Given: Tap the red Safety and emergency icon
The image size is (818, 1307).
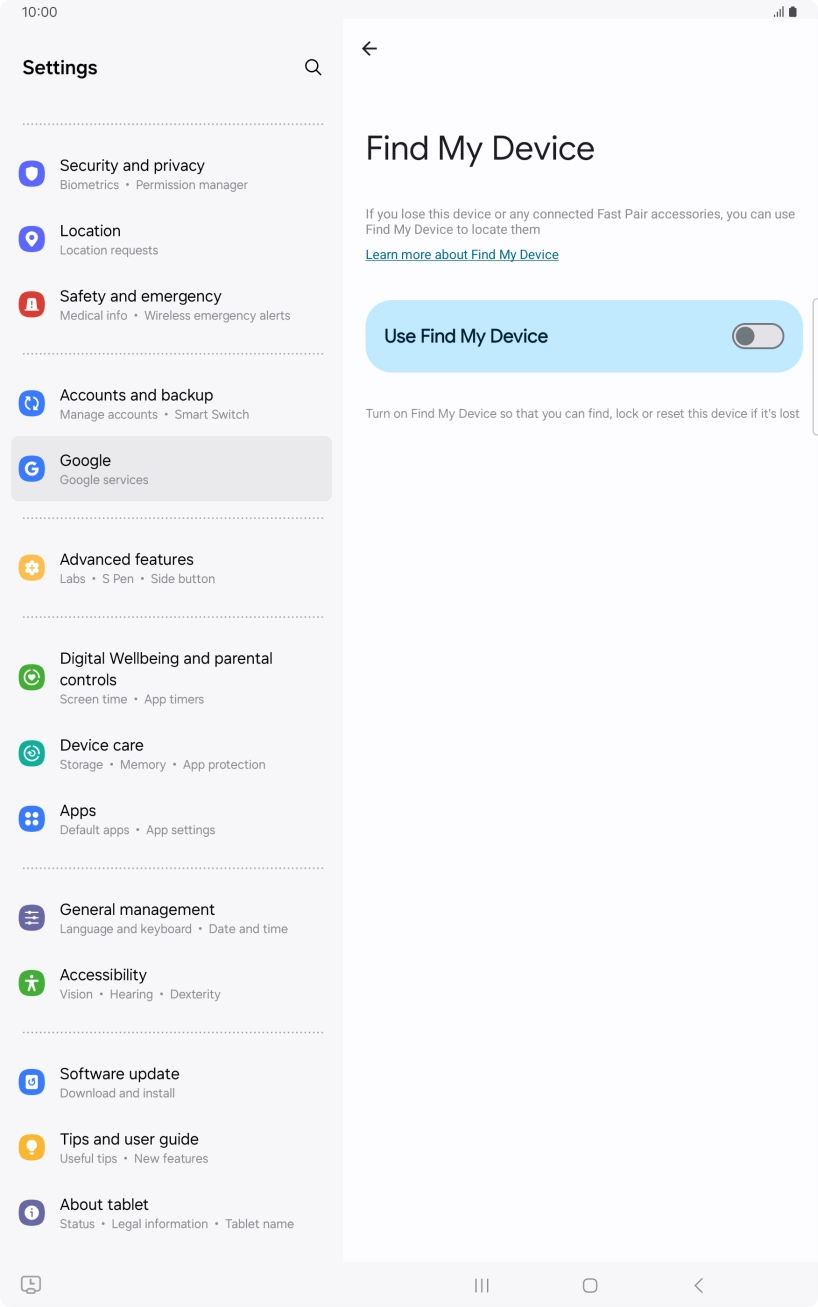Looking at the screenshot, I should pyautogui.click(x=32, y=305).
